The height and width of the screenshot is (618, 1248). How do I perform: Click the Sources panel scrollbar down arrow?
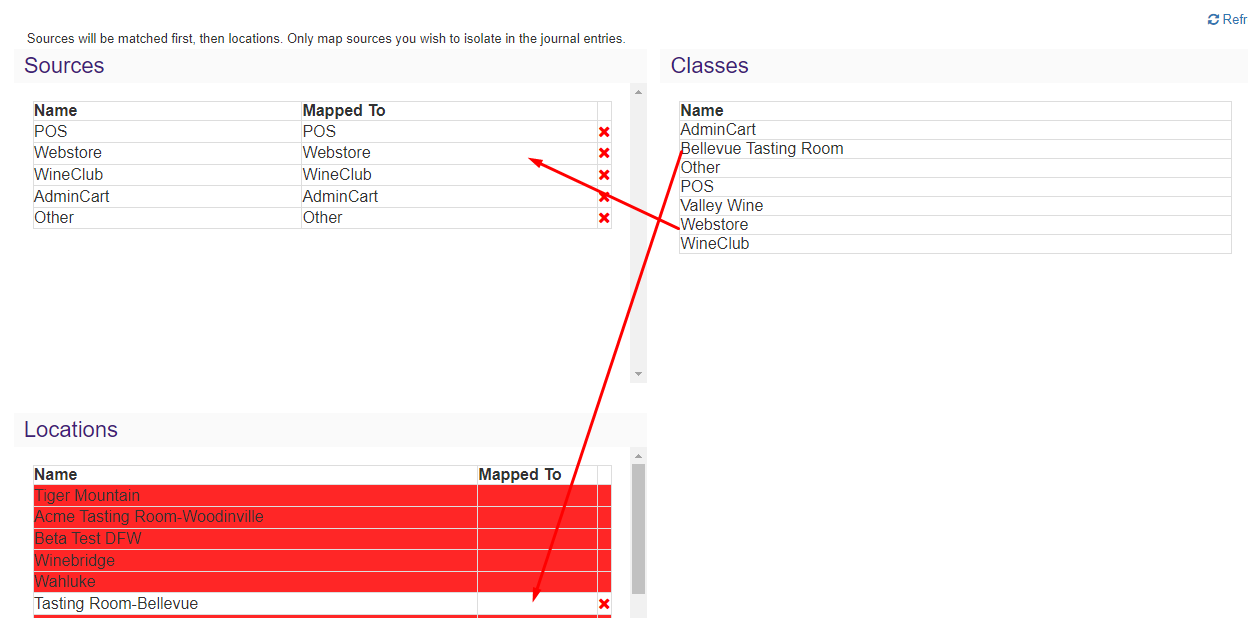click(x=638, y=373)
